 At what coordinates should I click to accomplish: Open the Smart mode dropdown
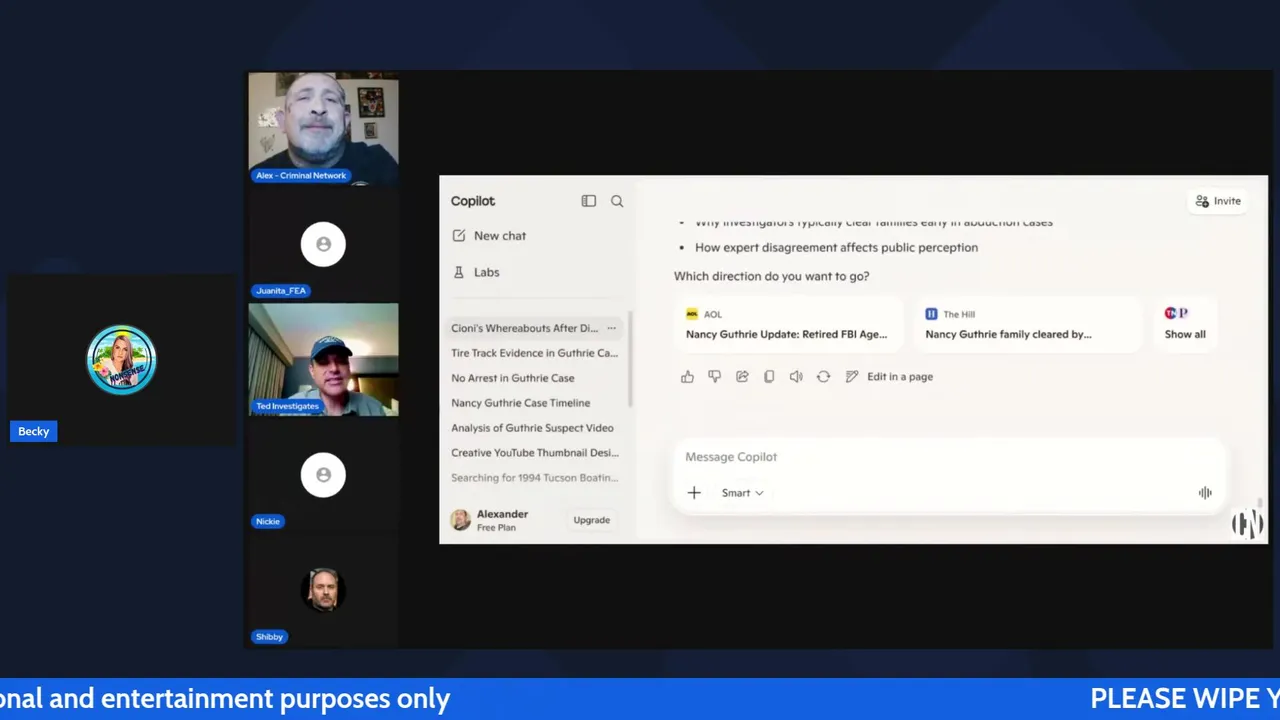(742, 493)
